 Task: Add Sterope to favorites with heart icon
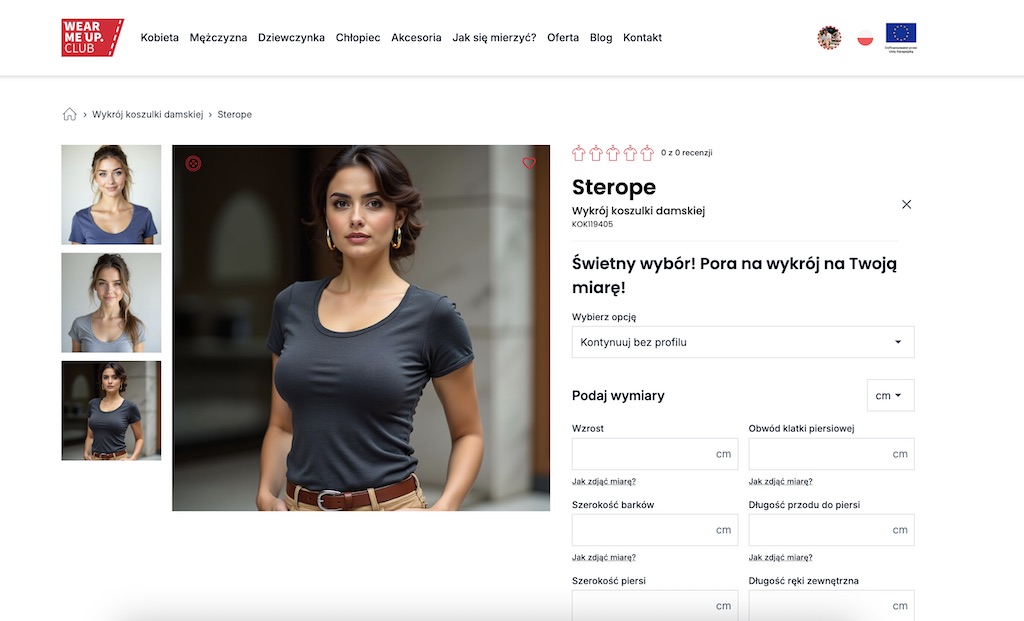click(529, 163)
